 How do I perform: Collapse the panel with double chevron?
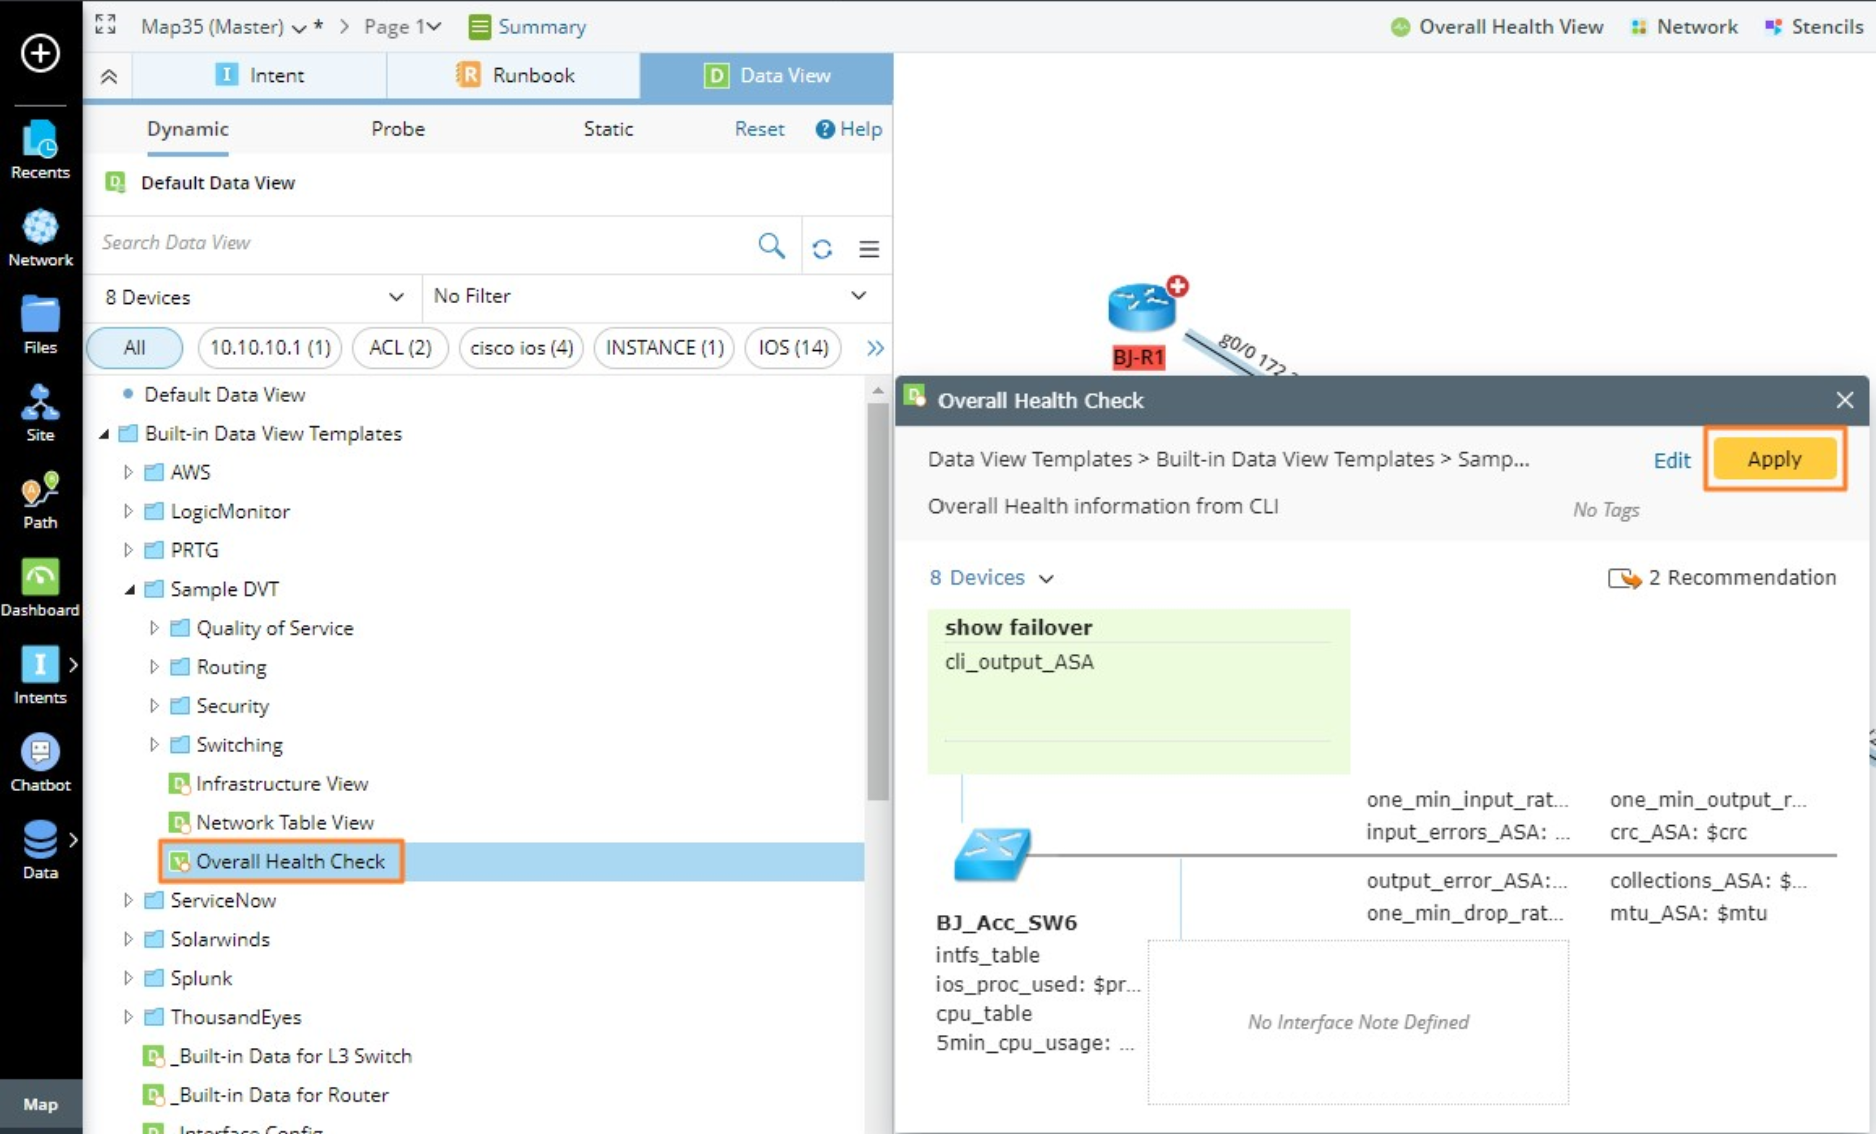click(109, 77)
